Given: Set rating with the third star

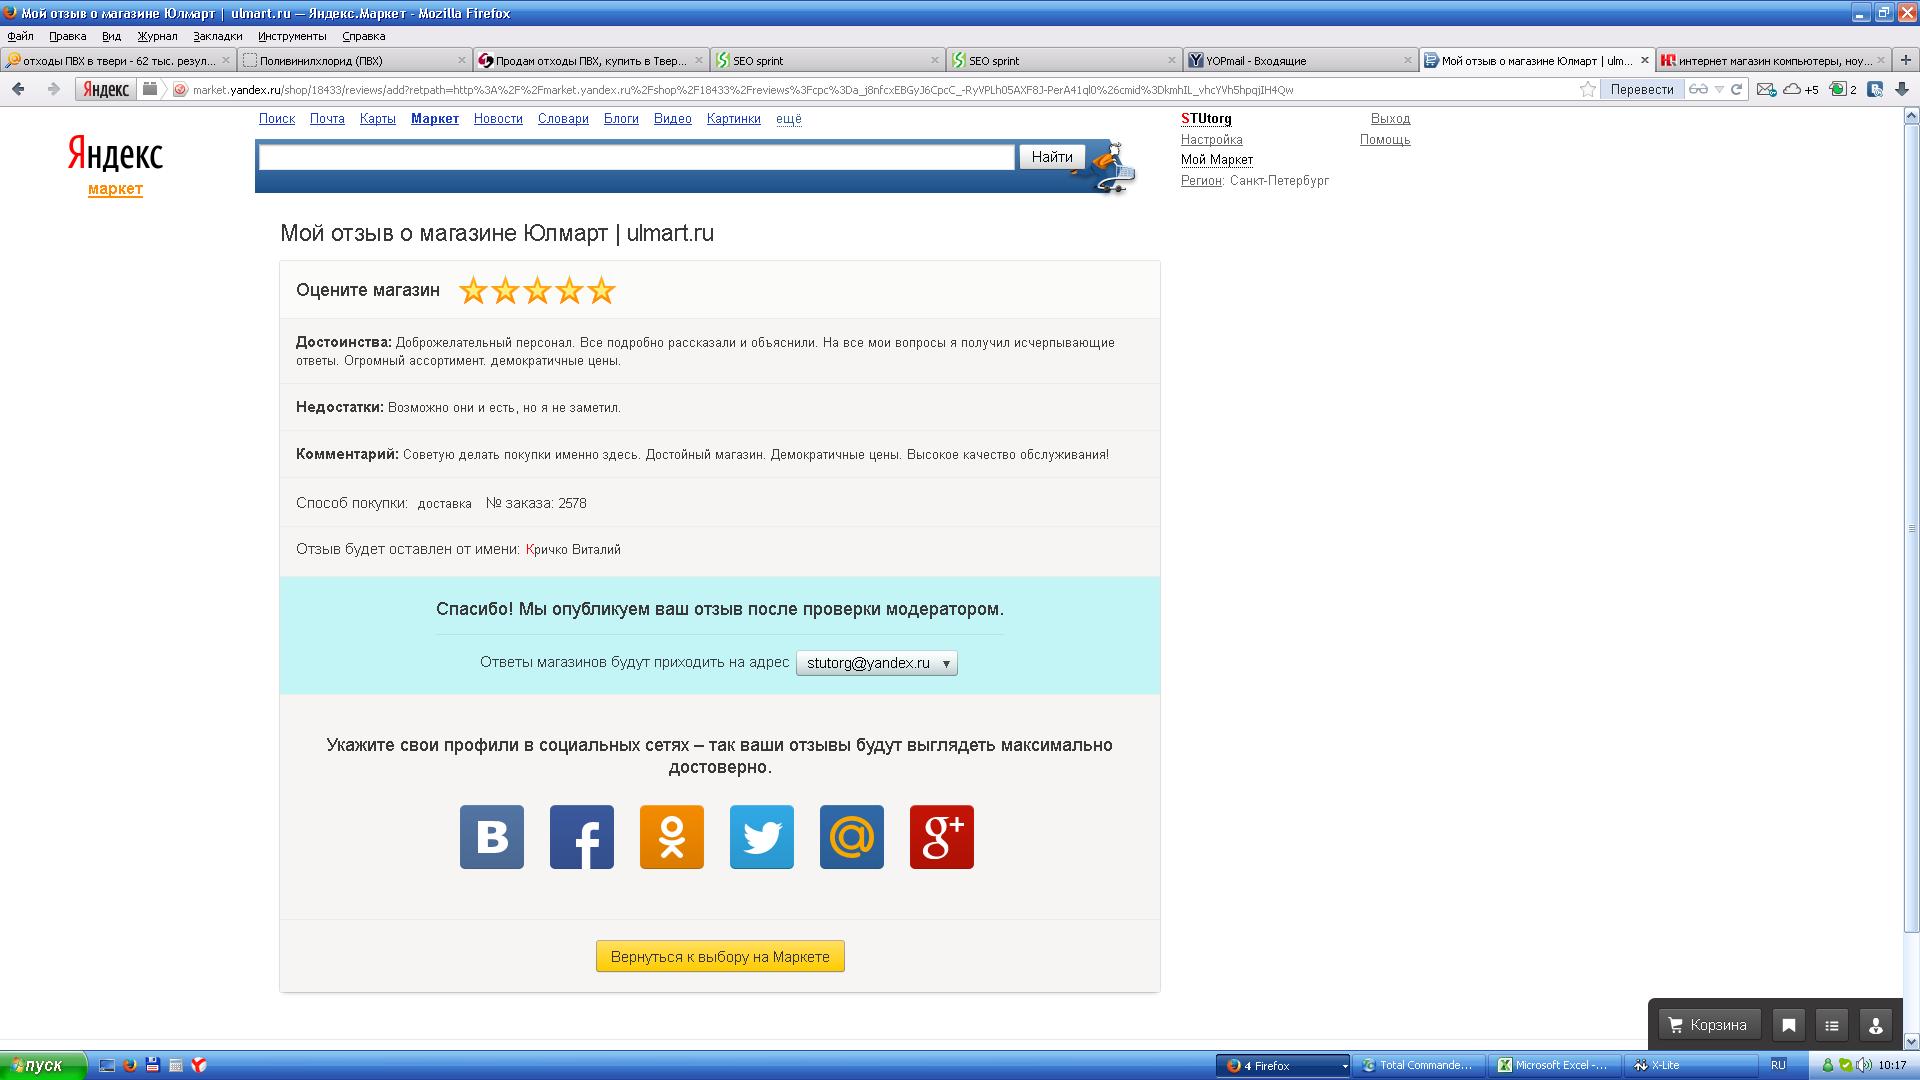Looking at the screenshot, I should 537,291.
